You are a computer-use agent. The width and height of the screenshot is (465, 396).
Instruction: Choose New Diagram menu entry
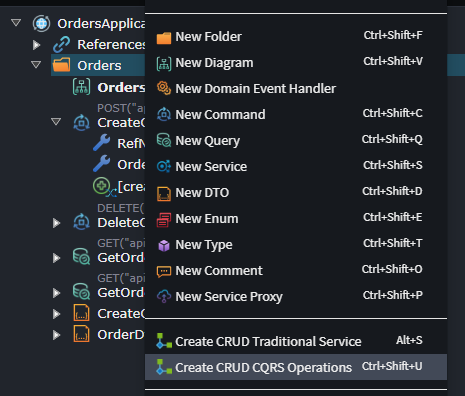(296, 63)
